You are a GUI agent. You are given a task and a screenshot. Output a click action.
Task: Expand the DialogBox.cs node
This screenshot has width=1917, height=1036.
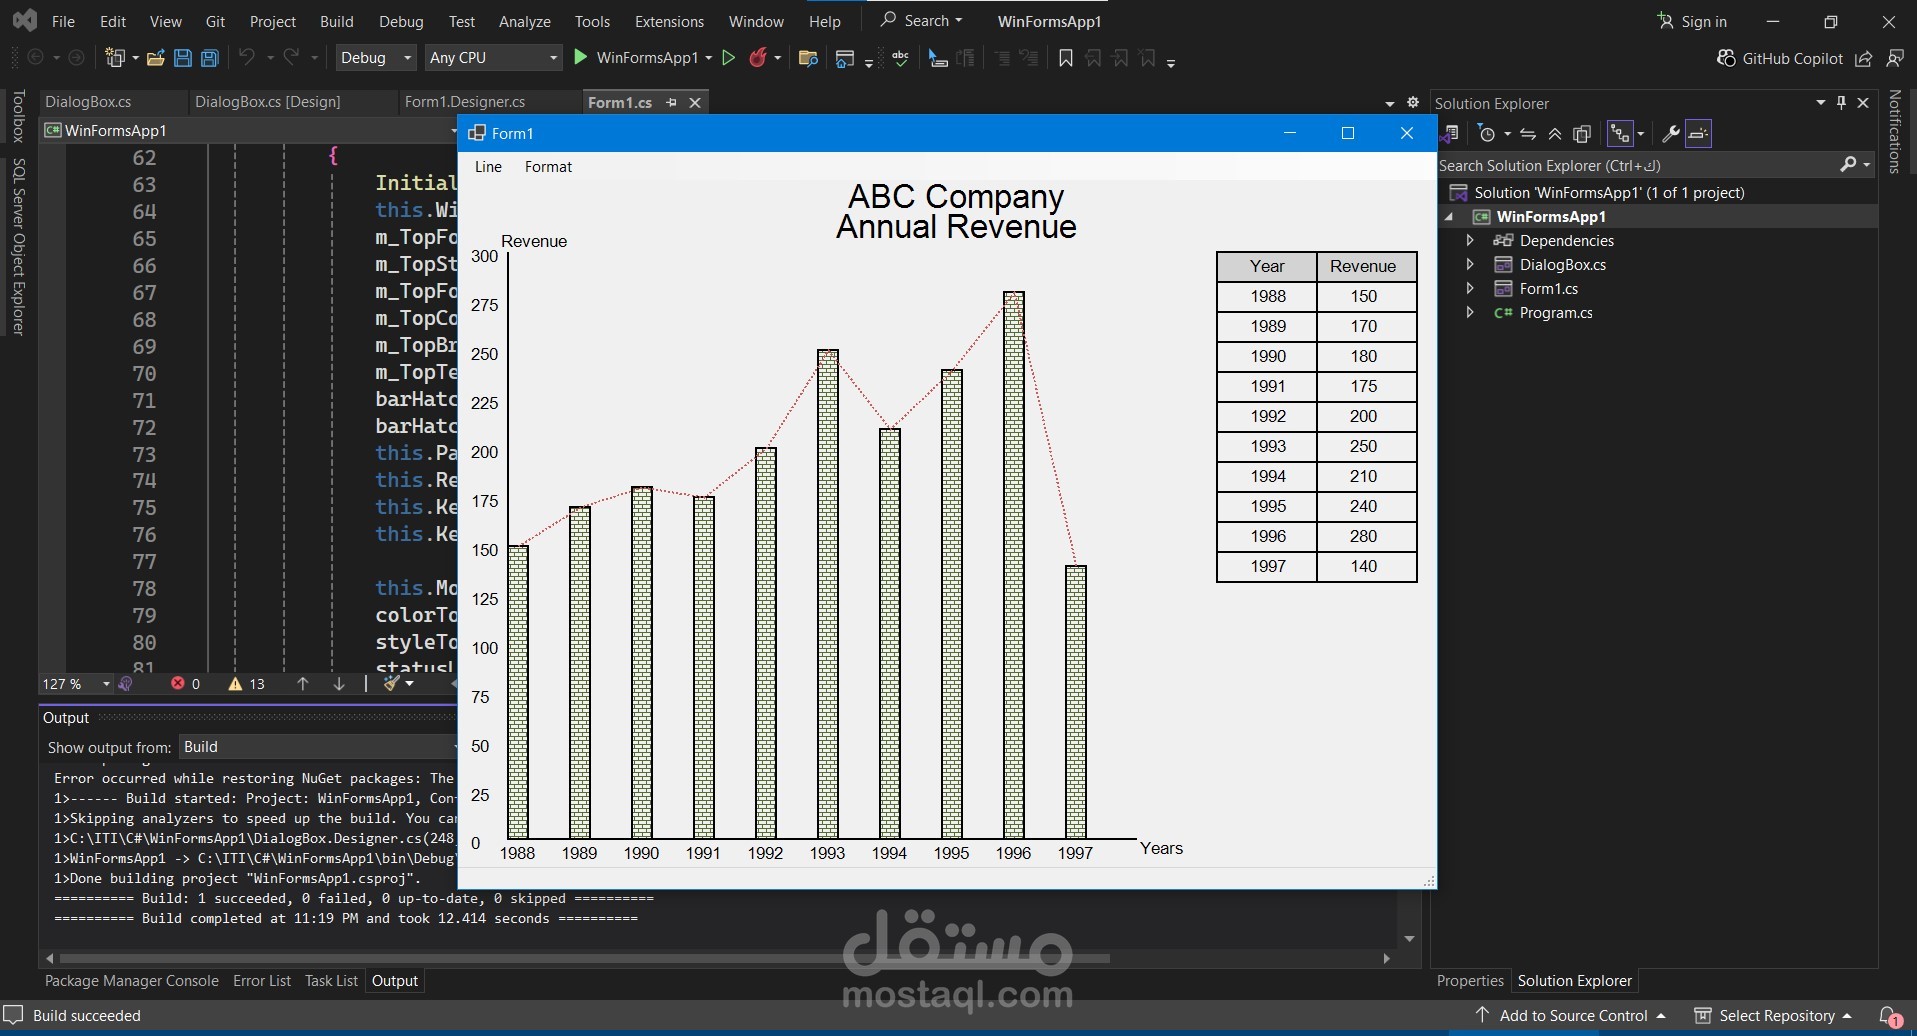coord(1470,264)
